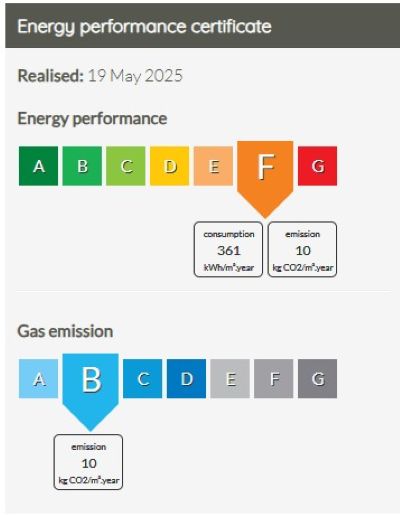Click the emission box under Energy performance
This screenshot has width=400, height=515.
point(302,249)
